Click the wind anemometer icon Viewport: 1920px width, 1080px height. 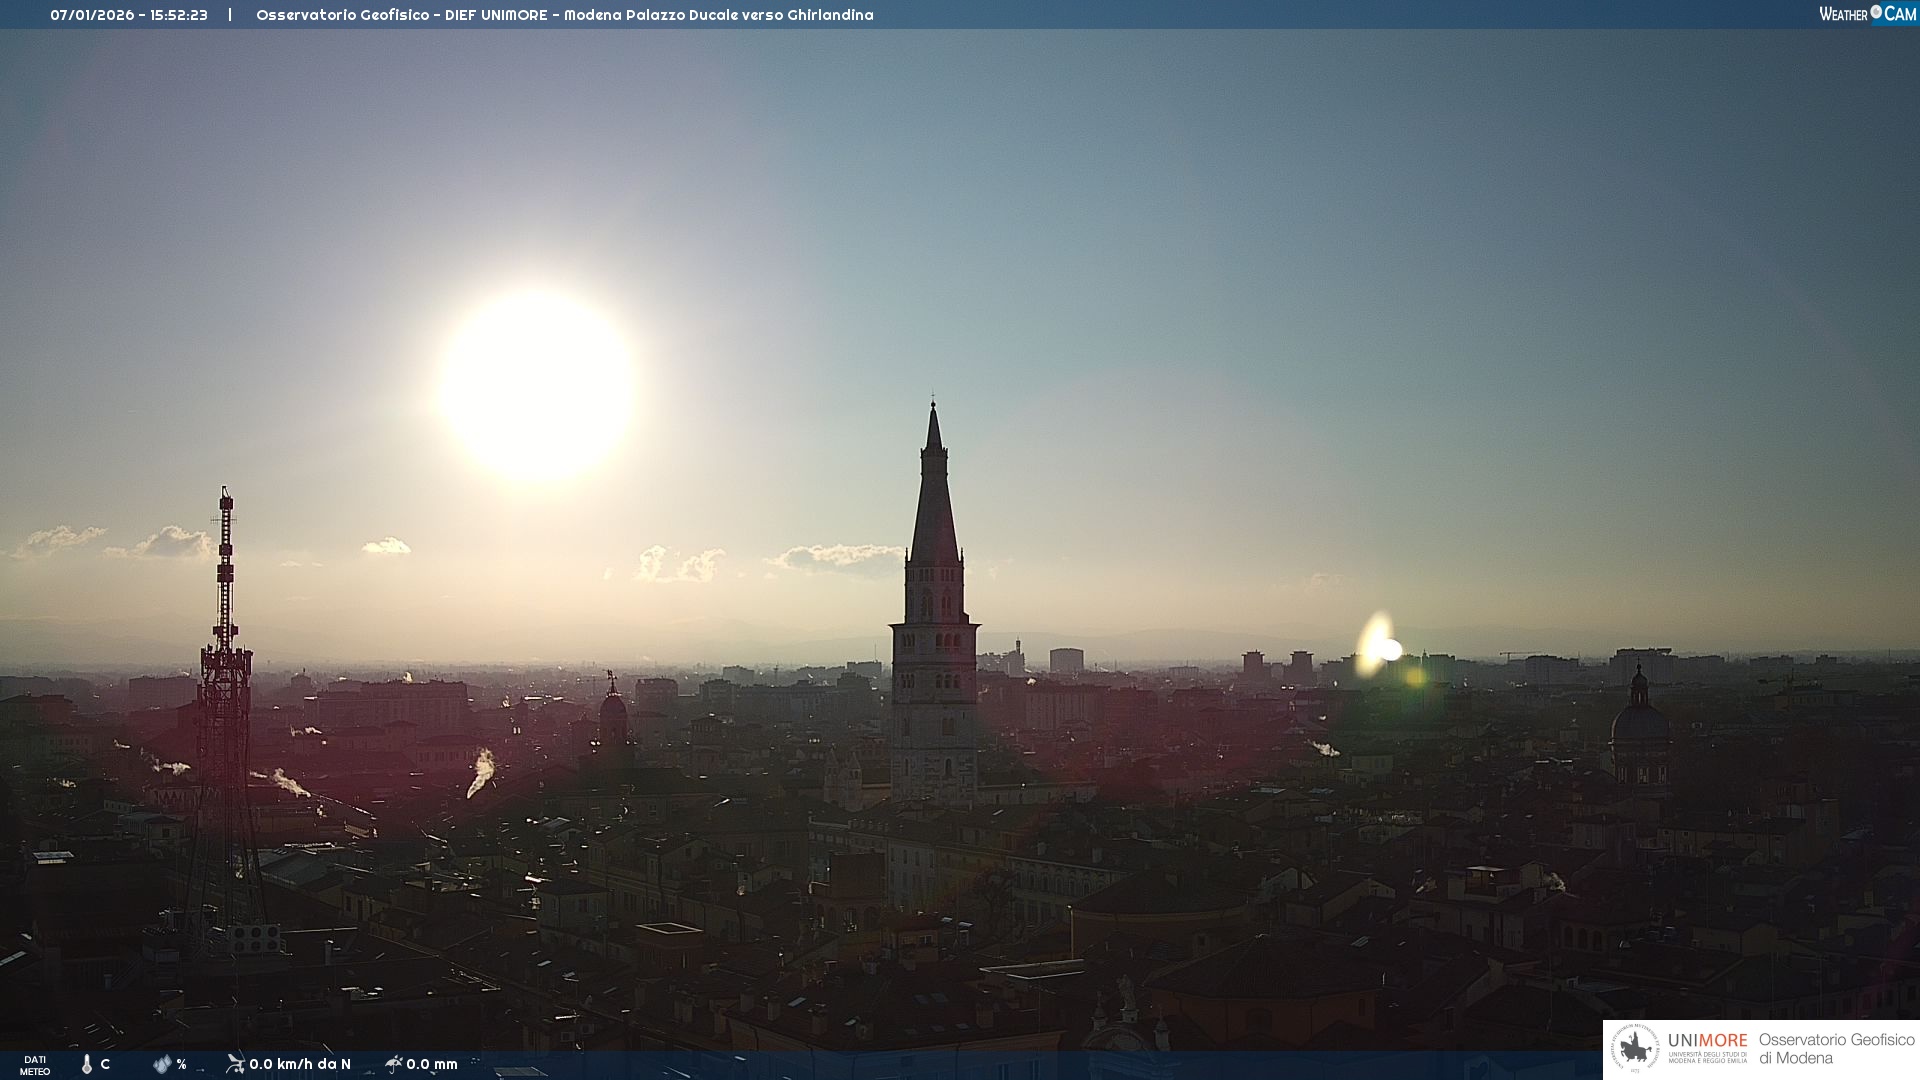pos(235,1064)
